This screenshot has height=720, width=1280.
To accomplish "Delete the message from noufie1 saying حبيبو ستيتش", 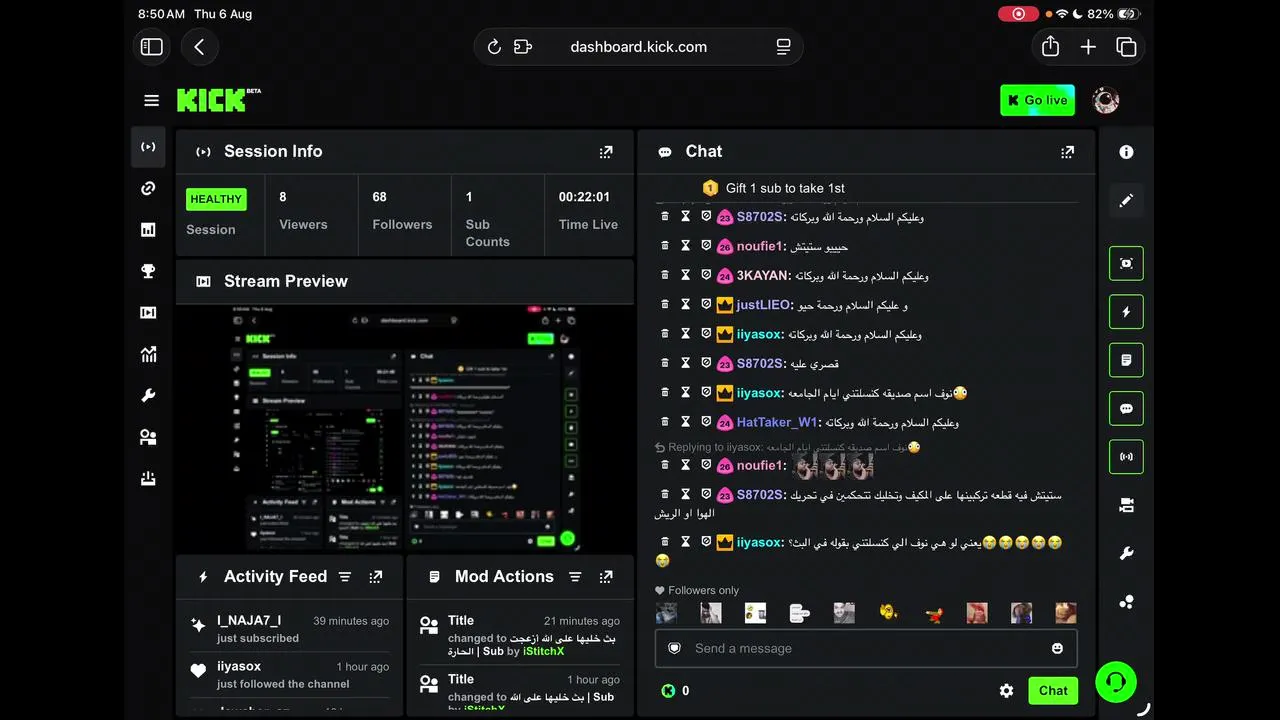I will pyautogui.click(x=665, y=246).
